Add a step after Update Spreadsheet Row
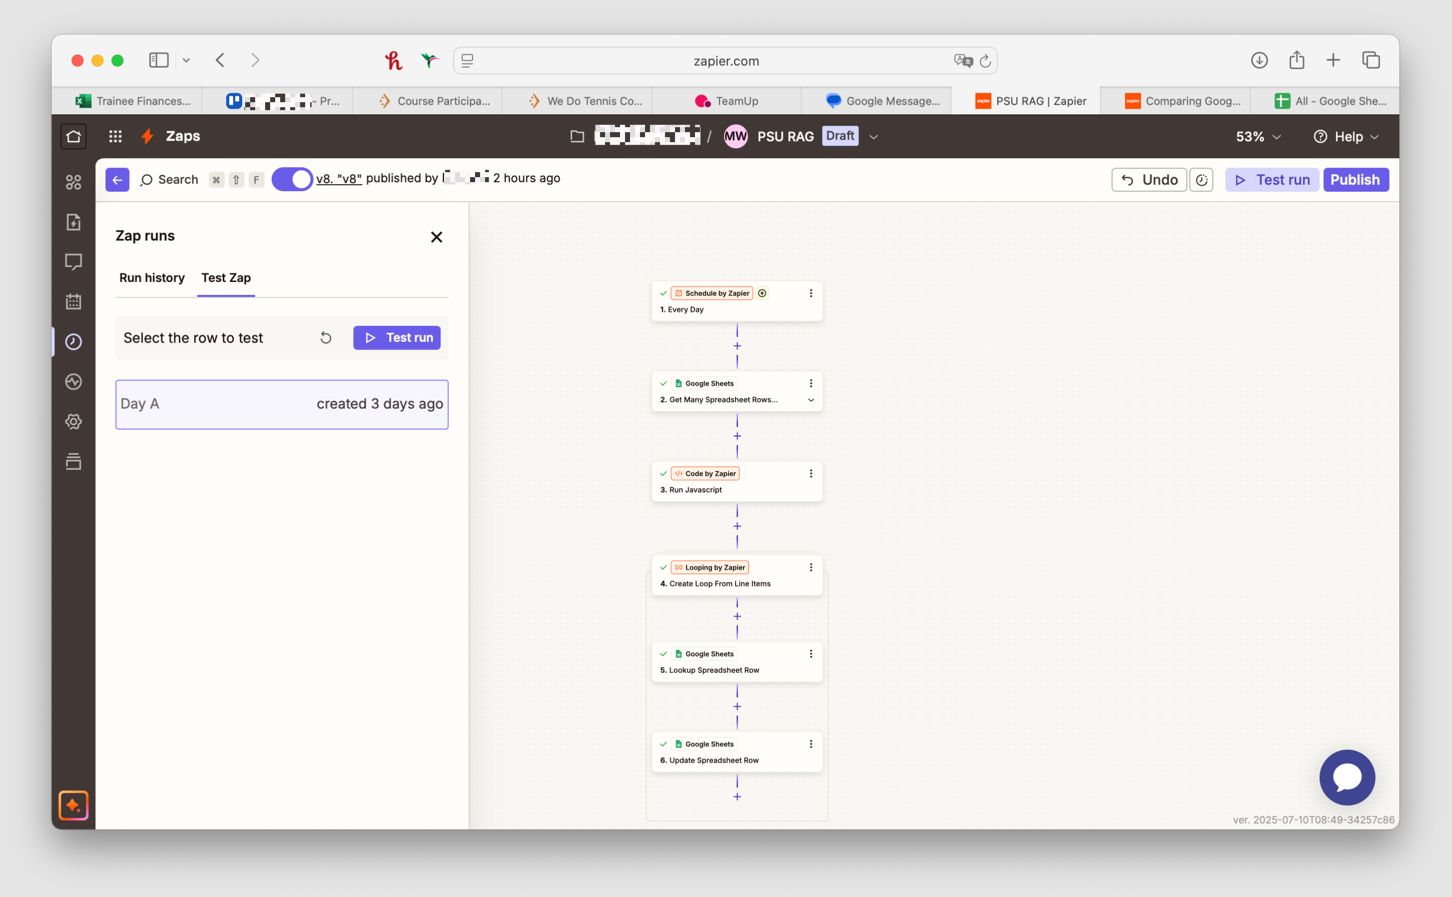 tap(737, 797)
